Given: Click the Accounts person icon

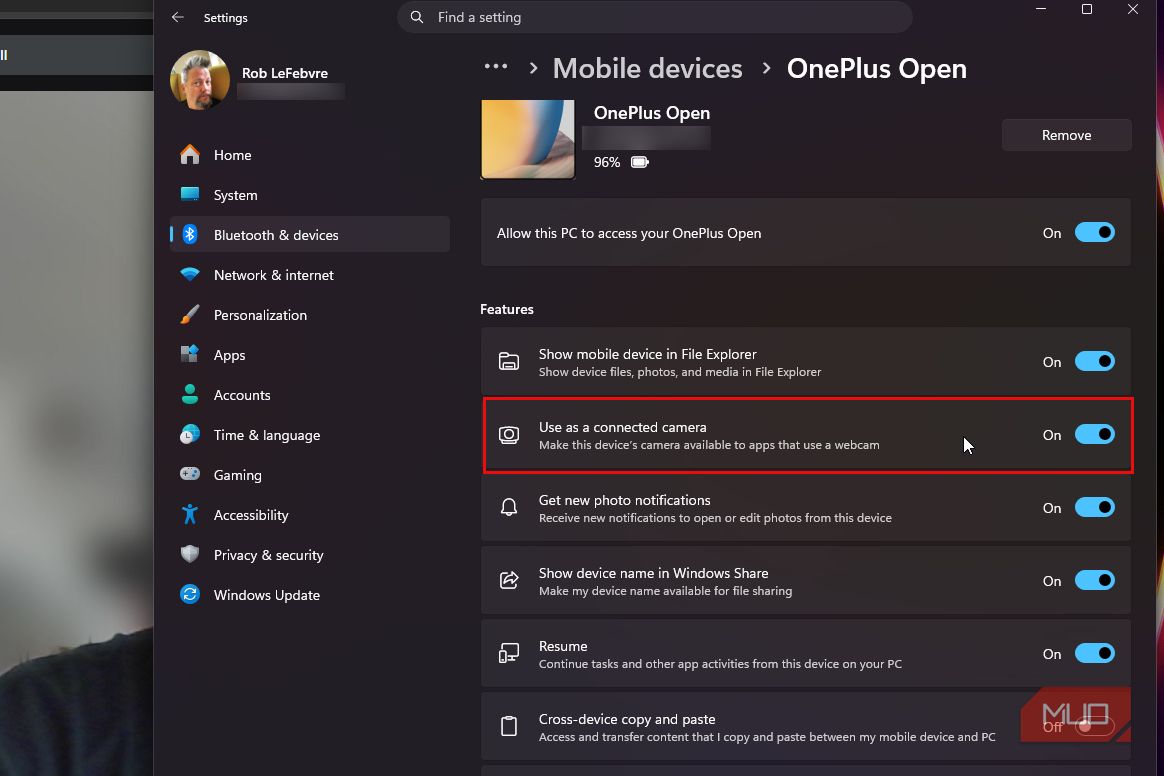Looking at the screenshot, I should (190, 394).
